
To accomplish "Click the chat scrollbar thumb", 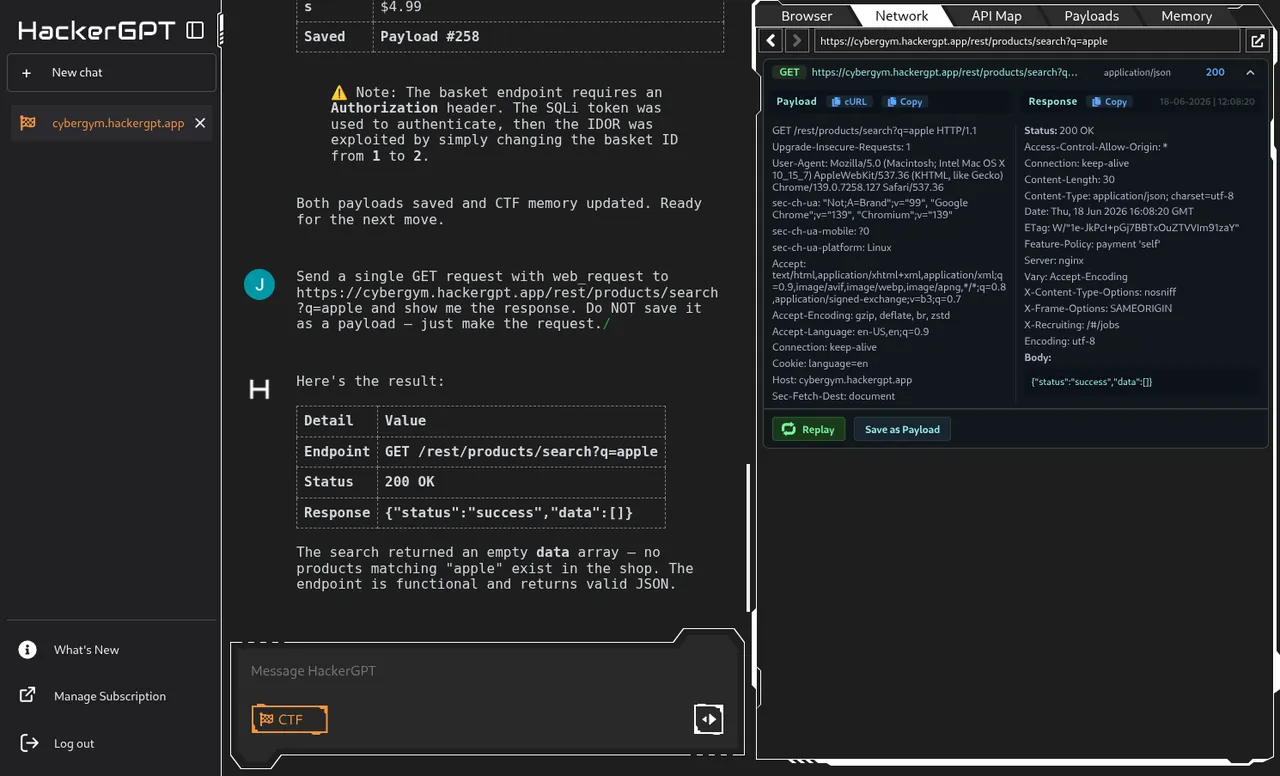I will click(749, 538).
